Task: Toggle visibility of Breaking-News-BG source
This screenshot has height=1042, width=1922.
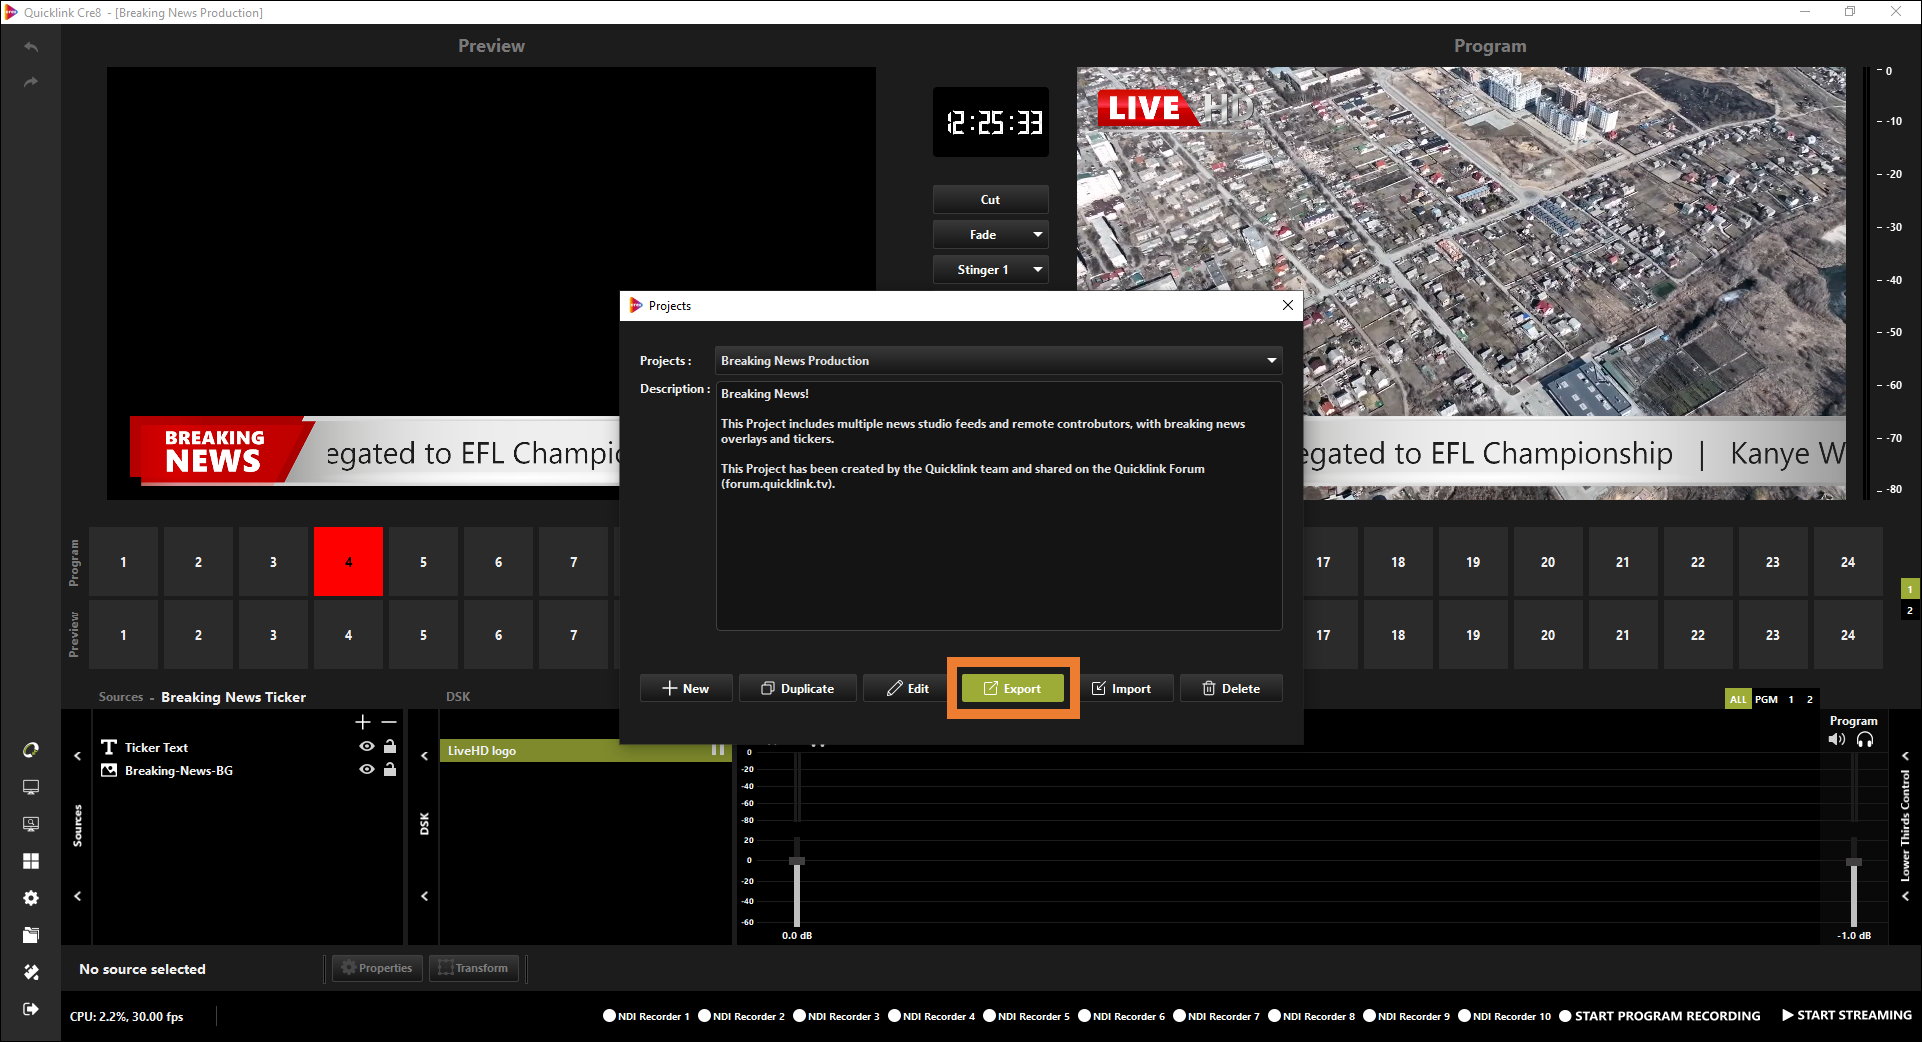Action: (367, 770)
